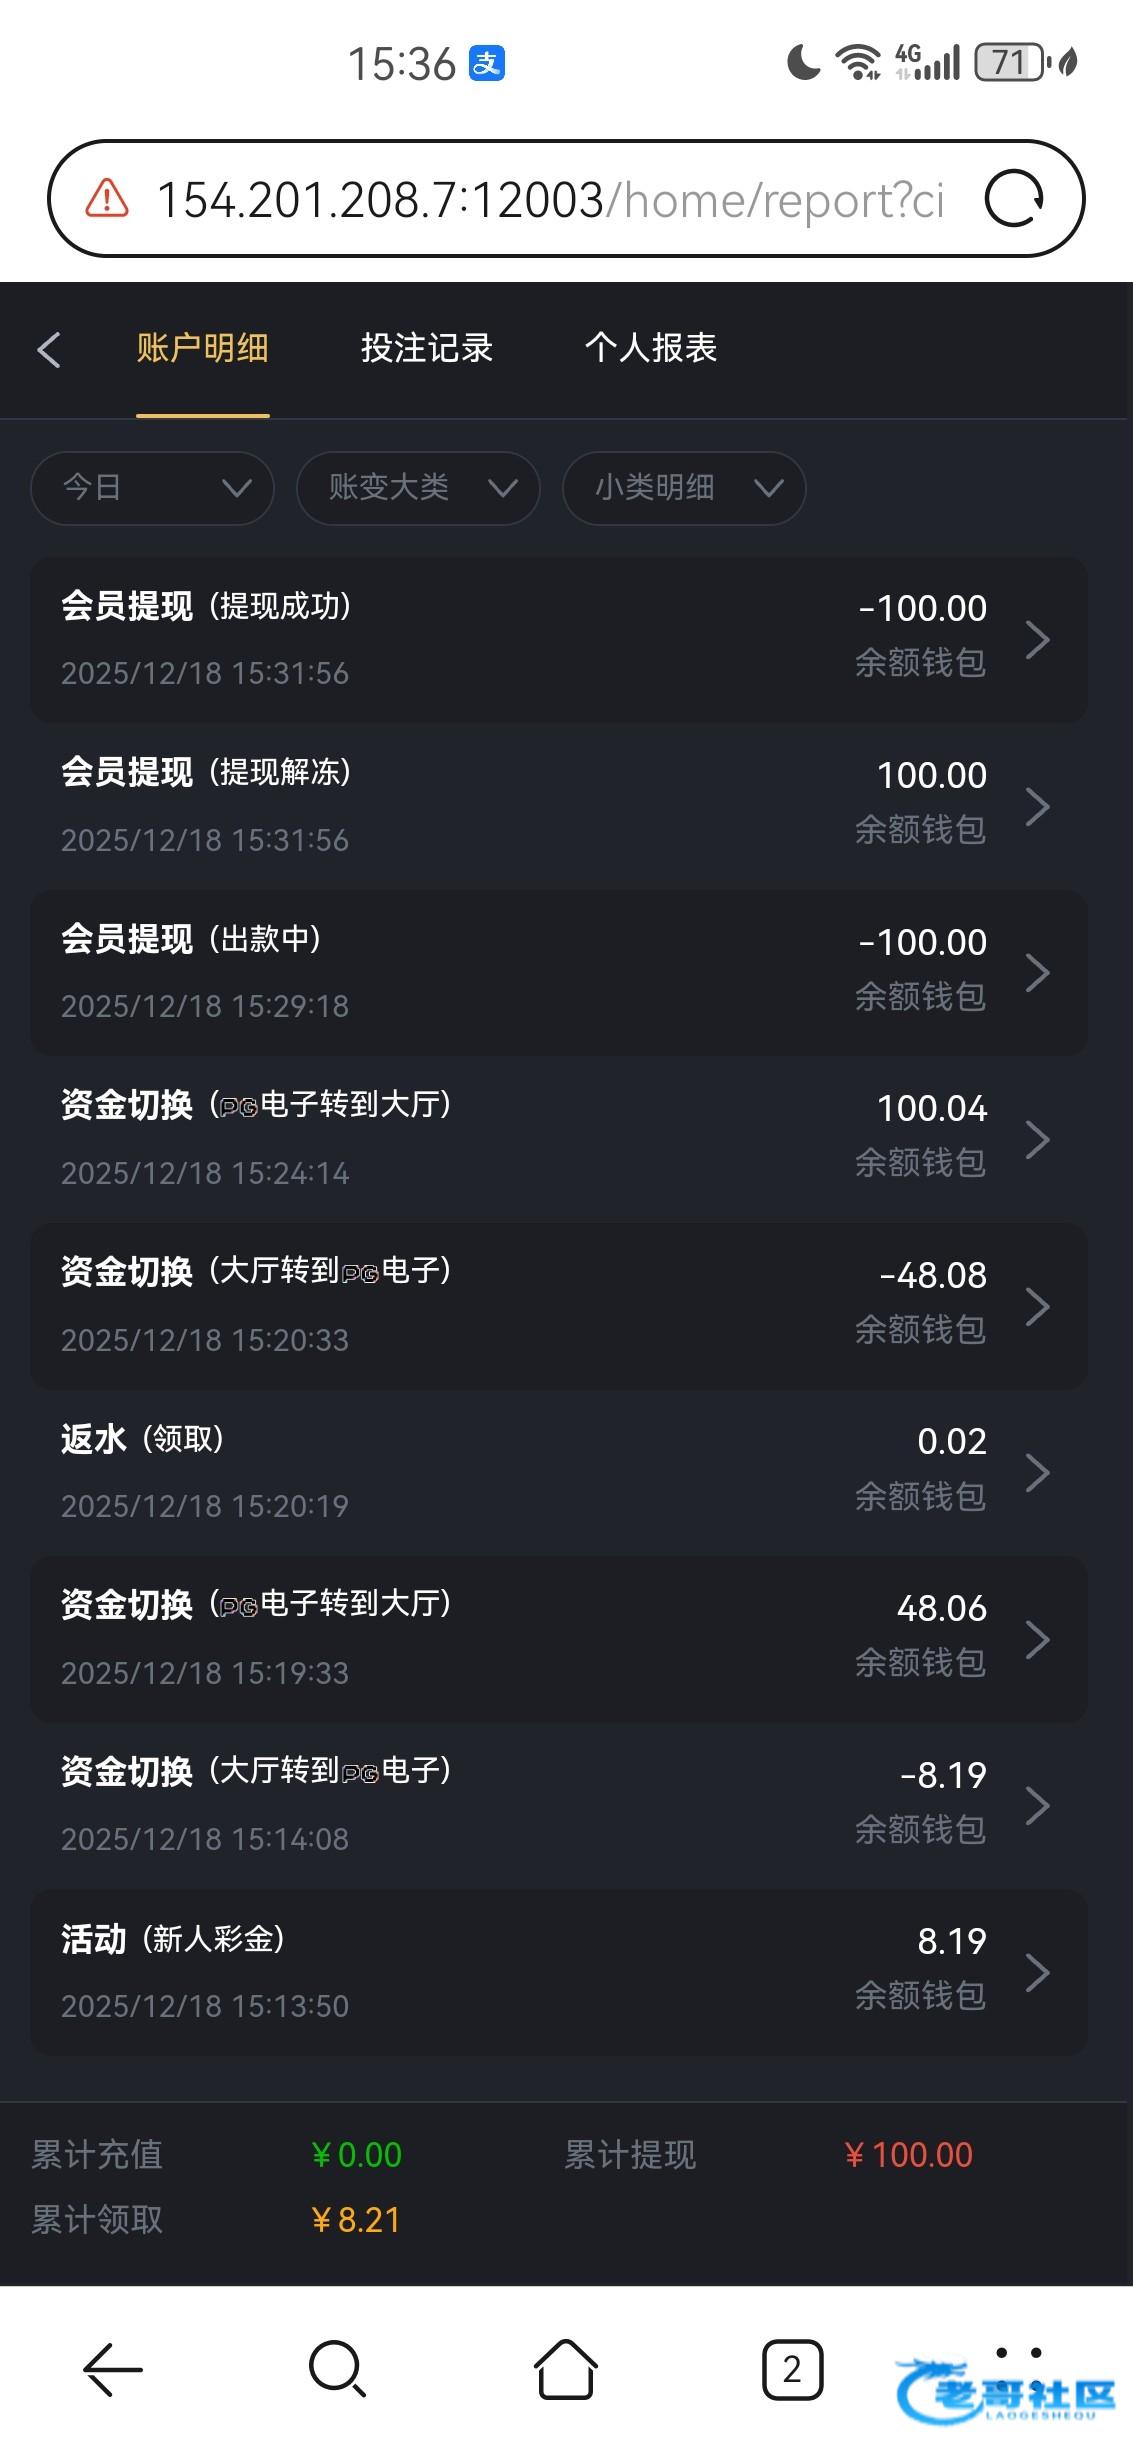Open the tab switcher showing 2 tabs
This screenshot has height=2453, width=1133.
pos(792,2369)
